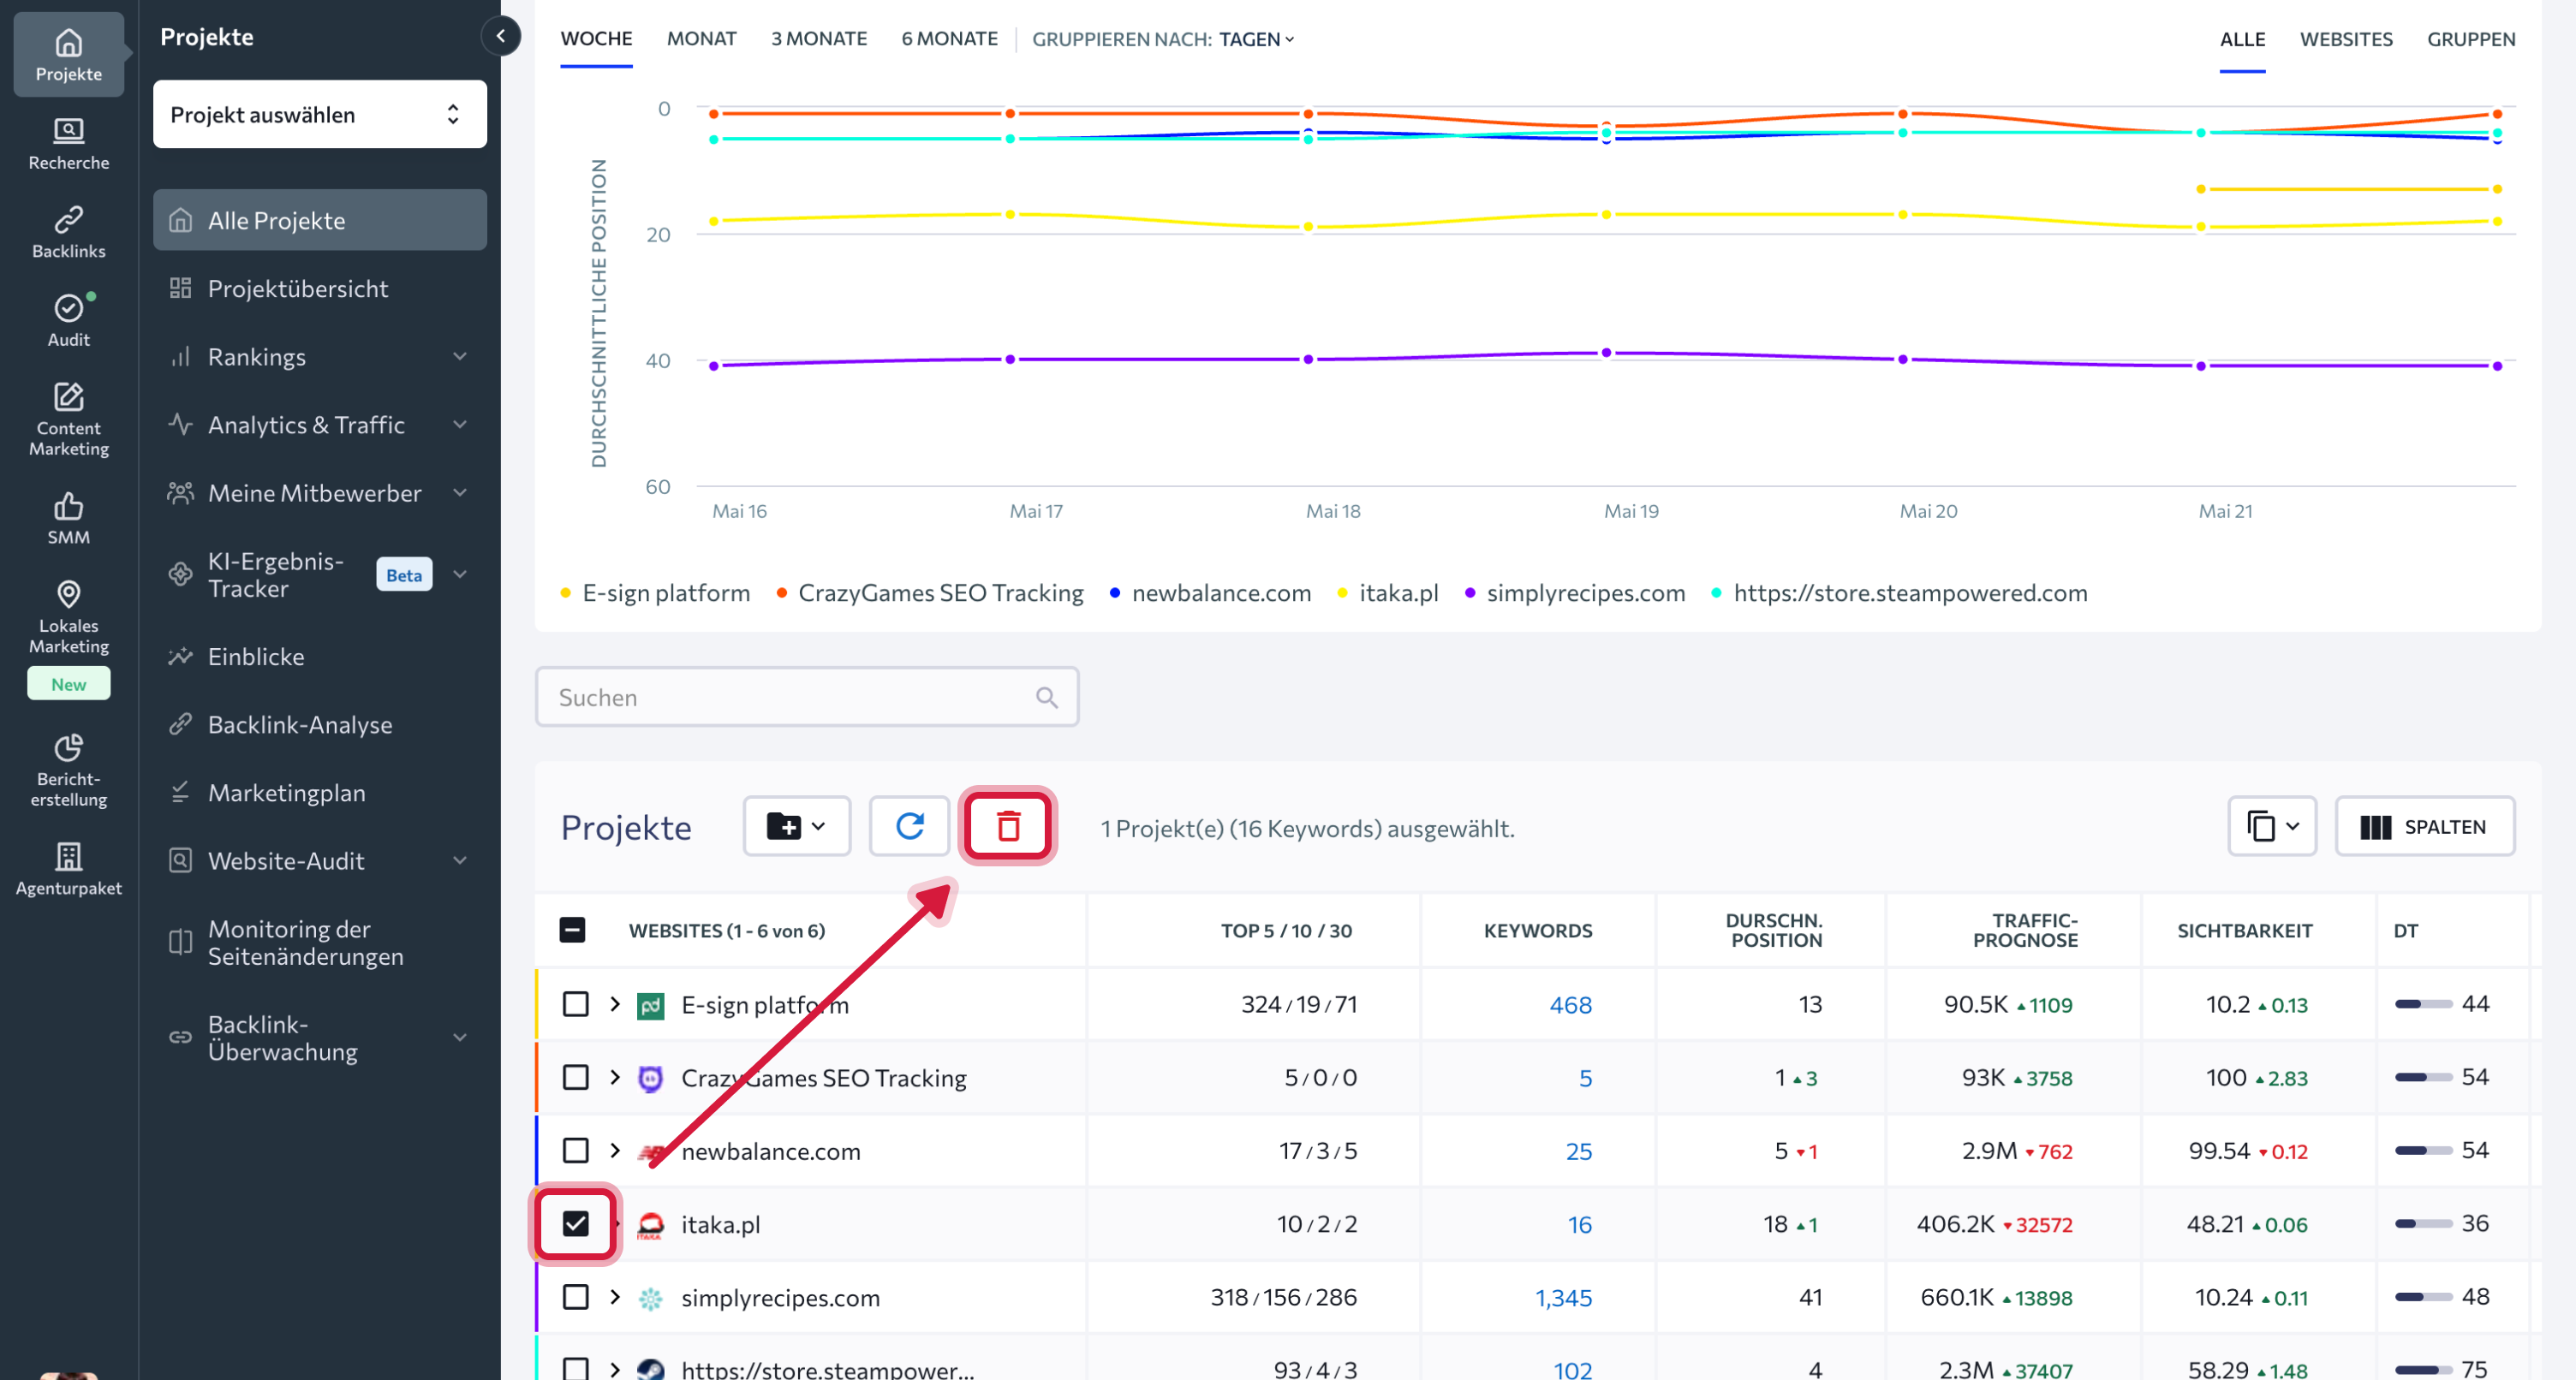The width and height of the screenshot is (2576, 1380).
Task: Expand the E-sign platform row
Action: click(615, 1004)
